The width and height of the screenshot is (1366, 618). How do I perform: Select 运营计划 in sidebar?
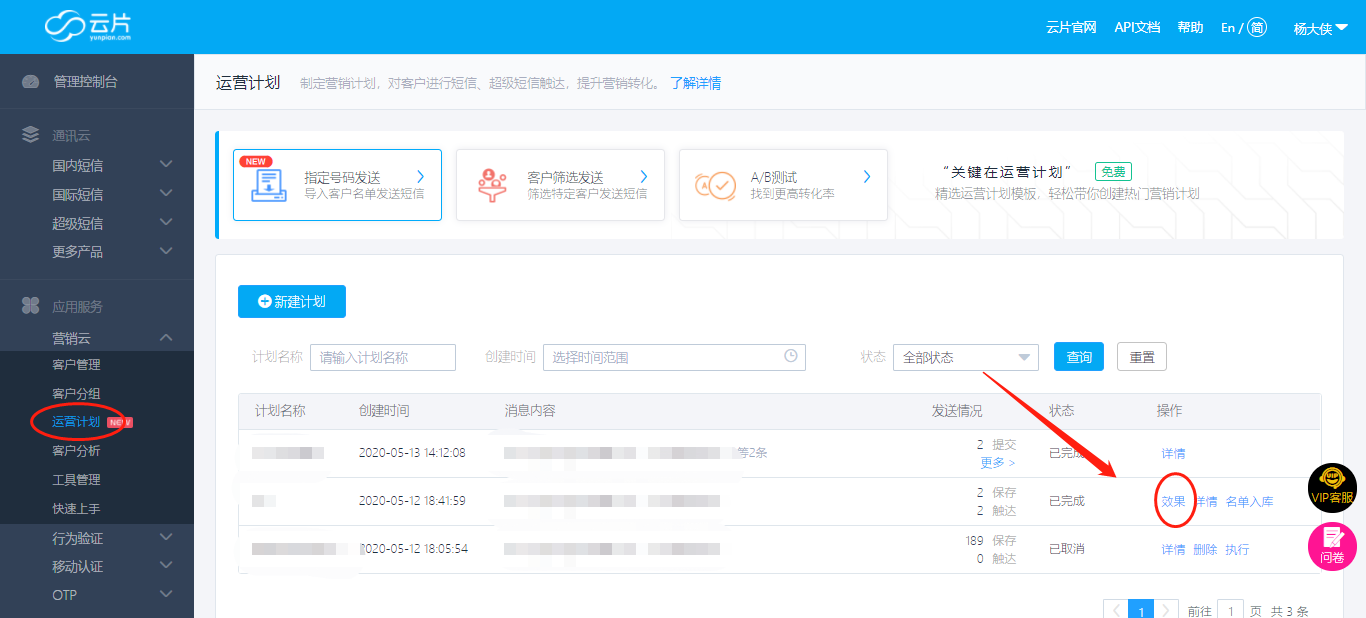pyautogui.click(x=76, y=422)
